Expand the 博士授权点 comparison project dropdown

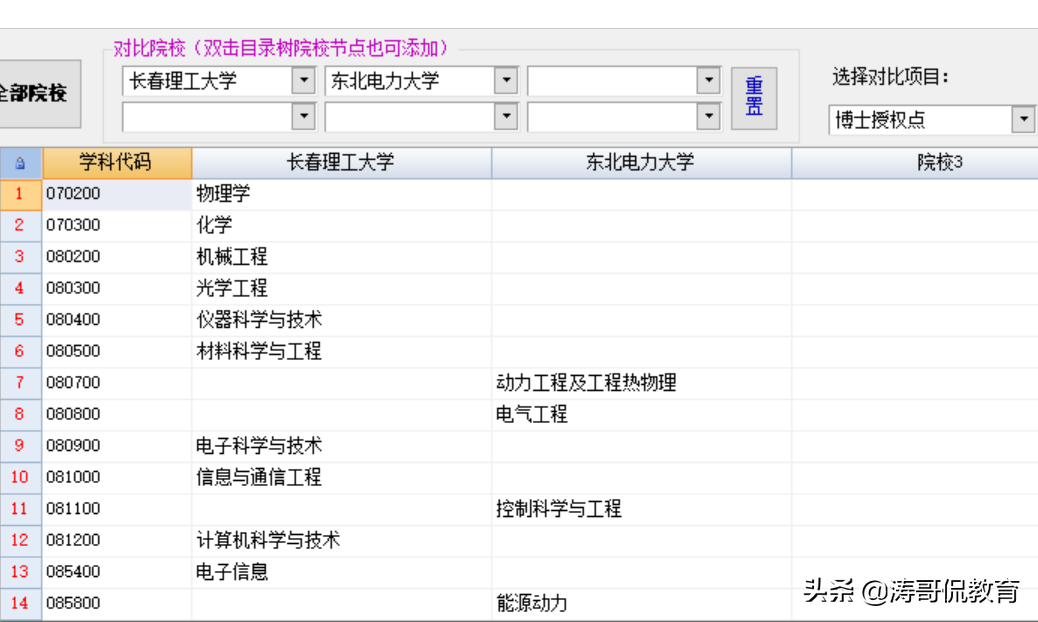tap(1023, 119)
